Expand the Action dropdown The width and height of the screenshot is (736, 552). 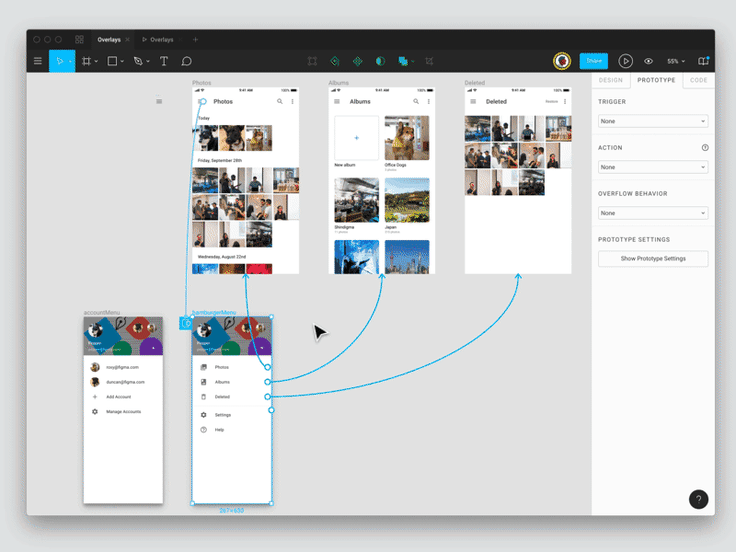652,167
